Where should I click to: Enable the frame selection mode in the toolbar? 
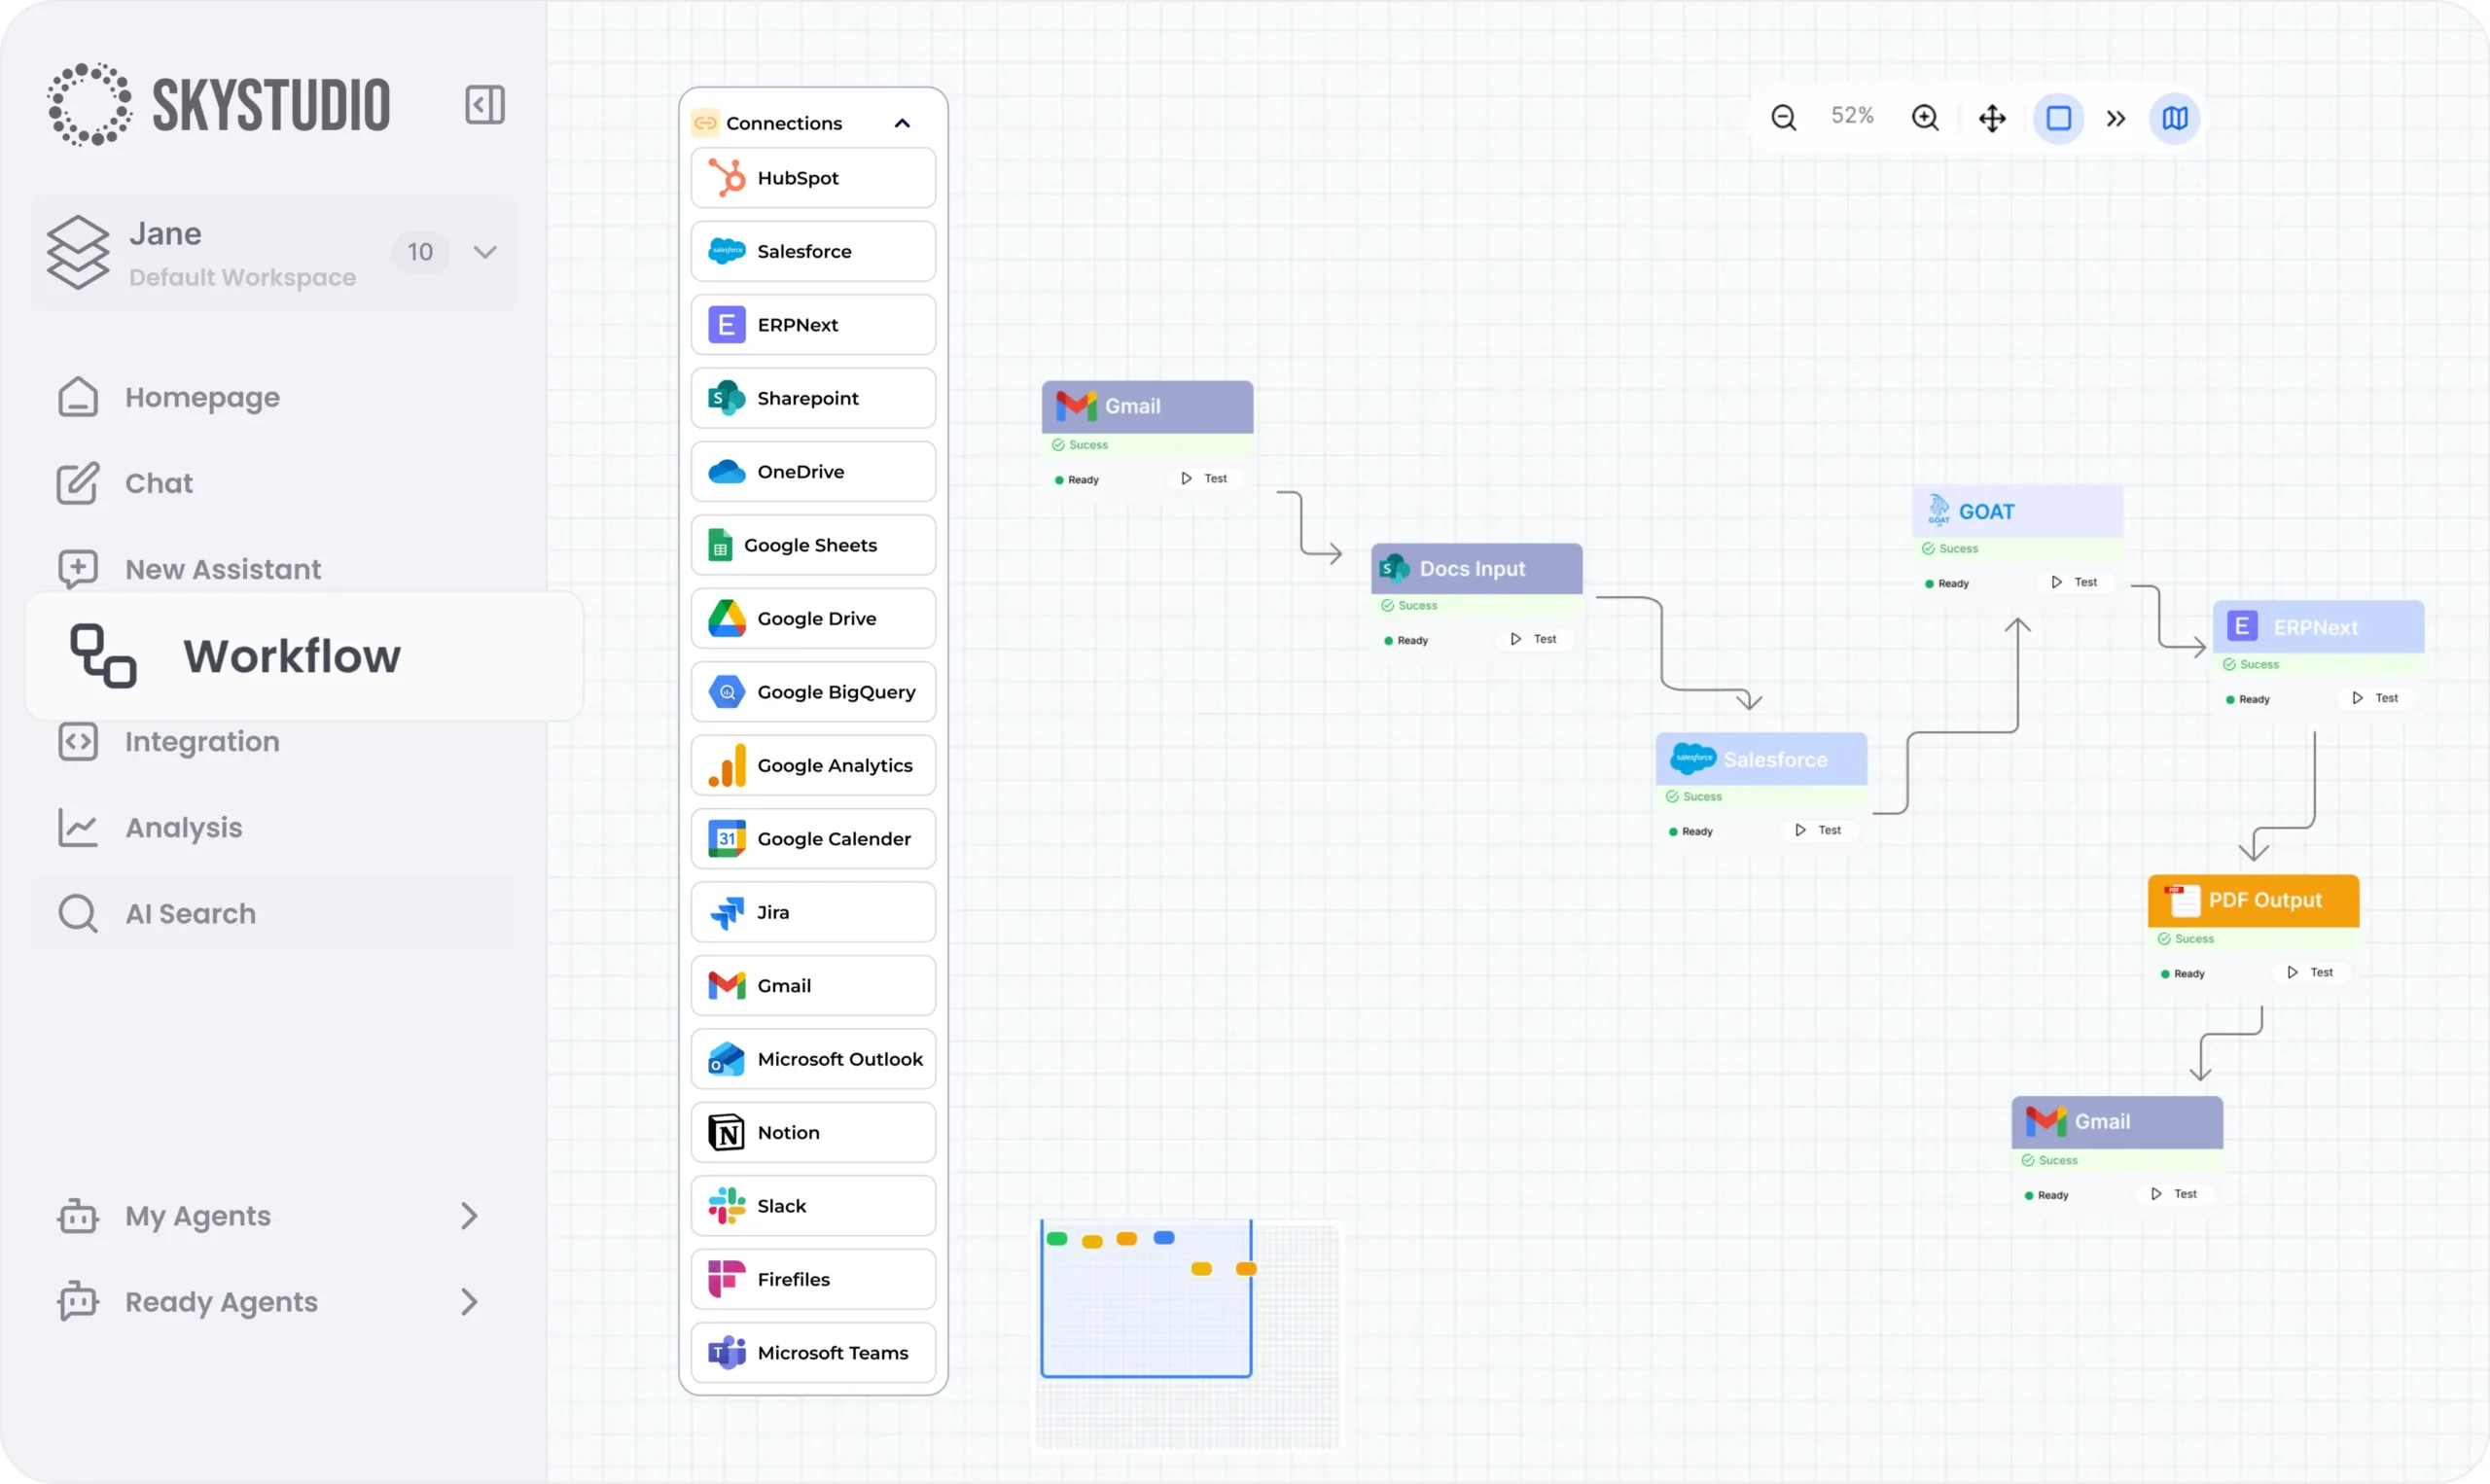point(2059,118)
